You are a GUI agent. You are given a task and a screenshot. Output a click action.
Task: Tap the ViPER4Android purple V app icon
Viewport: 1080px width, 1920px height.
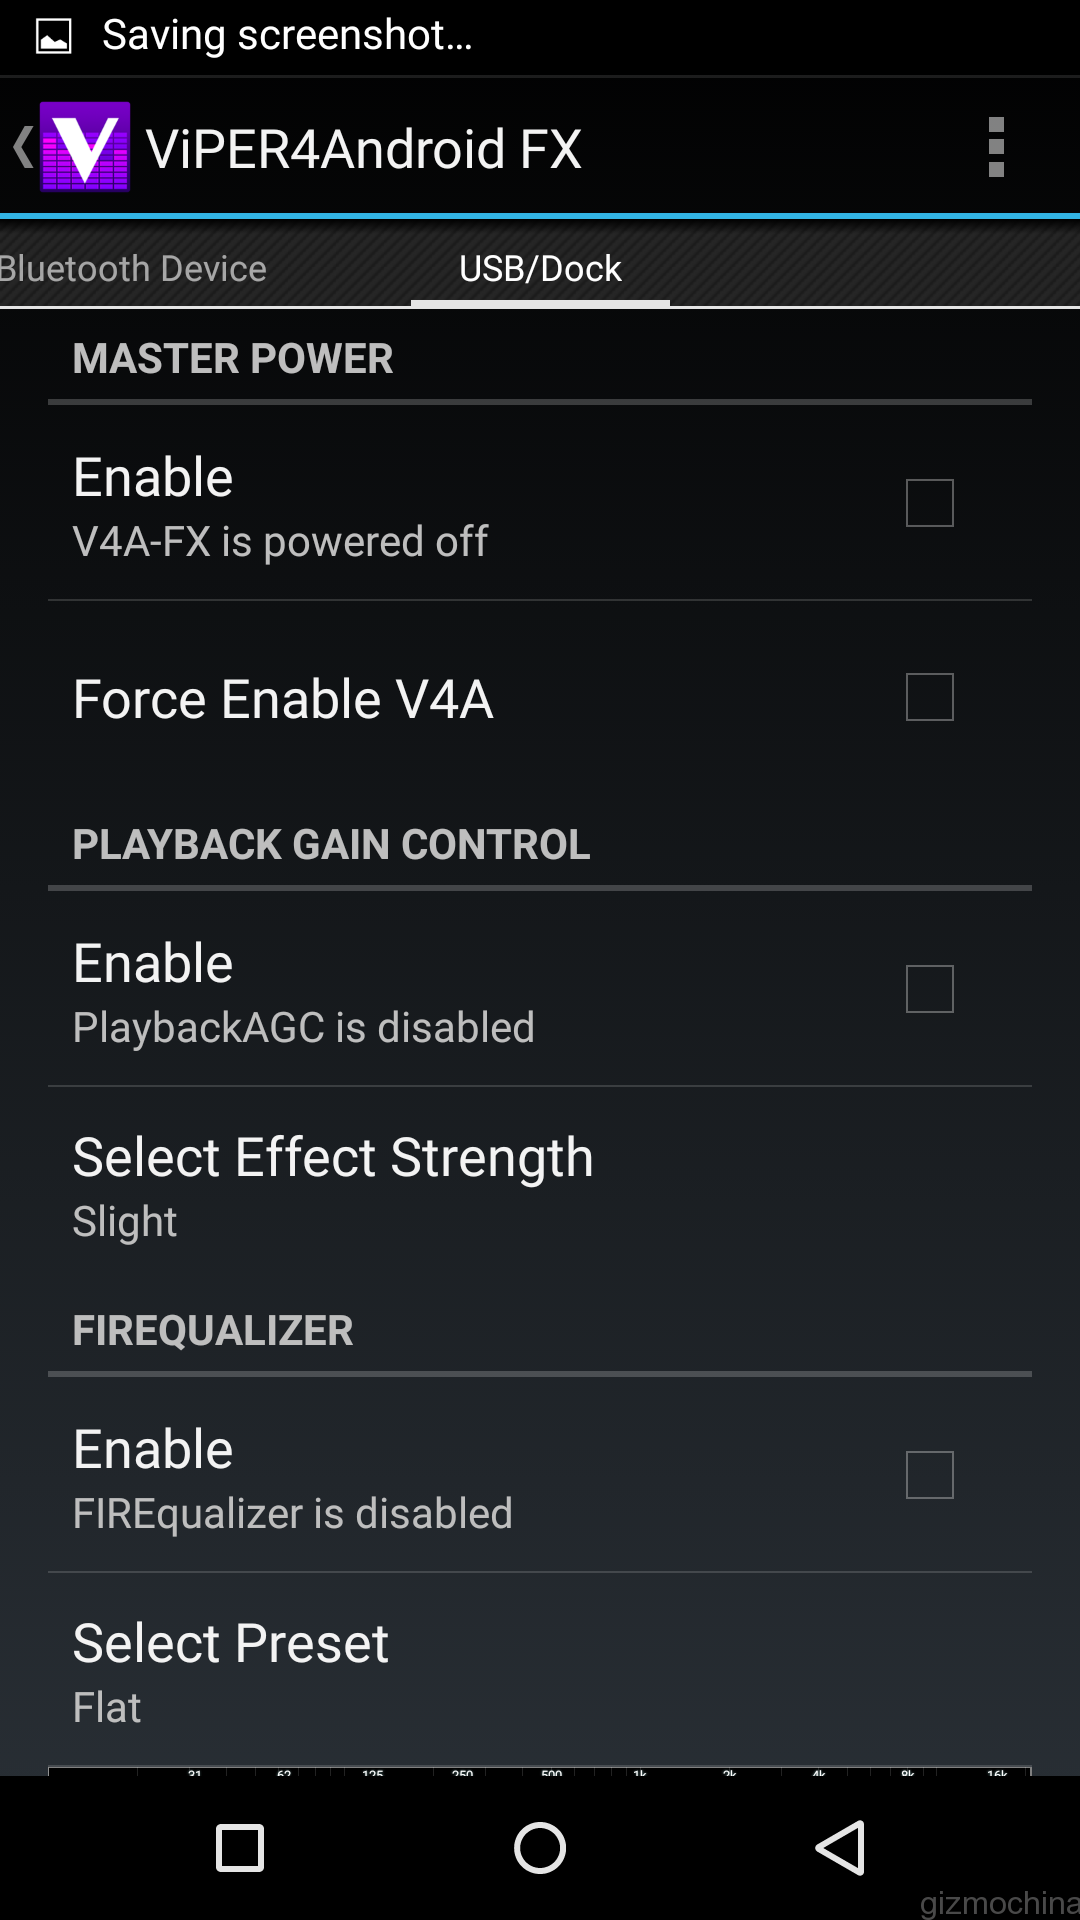pyautogui.click(x=85, y=147)
